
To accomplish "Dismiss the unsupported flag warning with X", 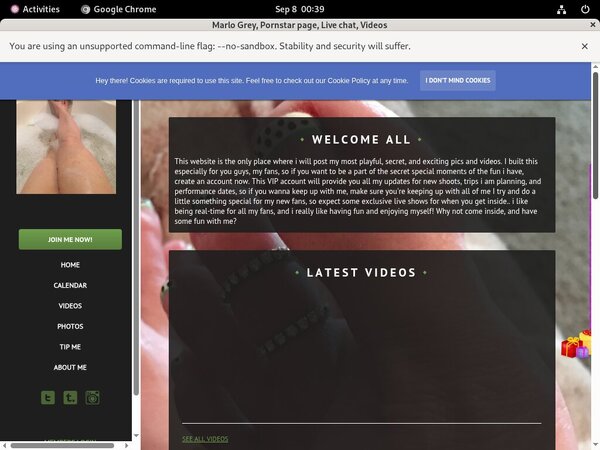I will pos(584,46).
